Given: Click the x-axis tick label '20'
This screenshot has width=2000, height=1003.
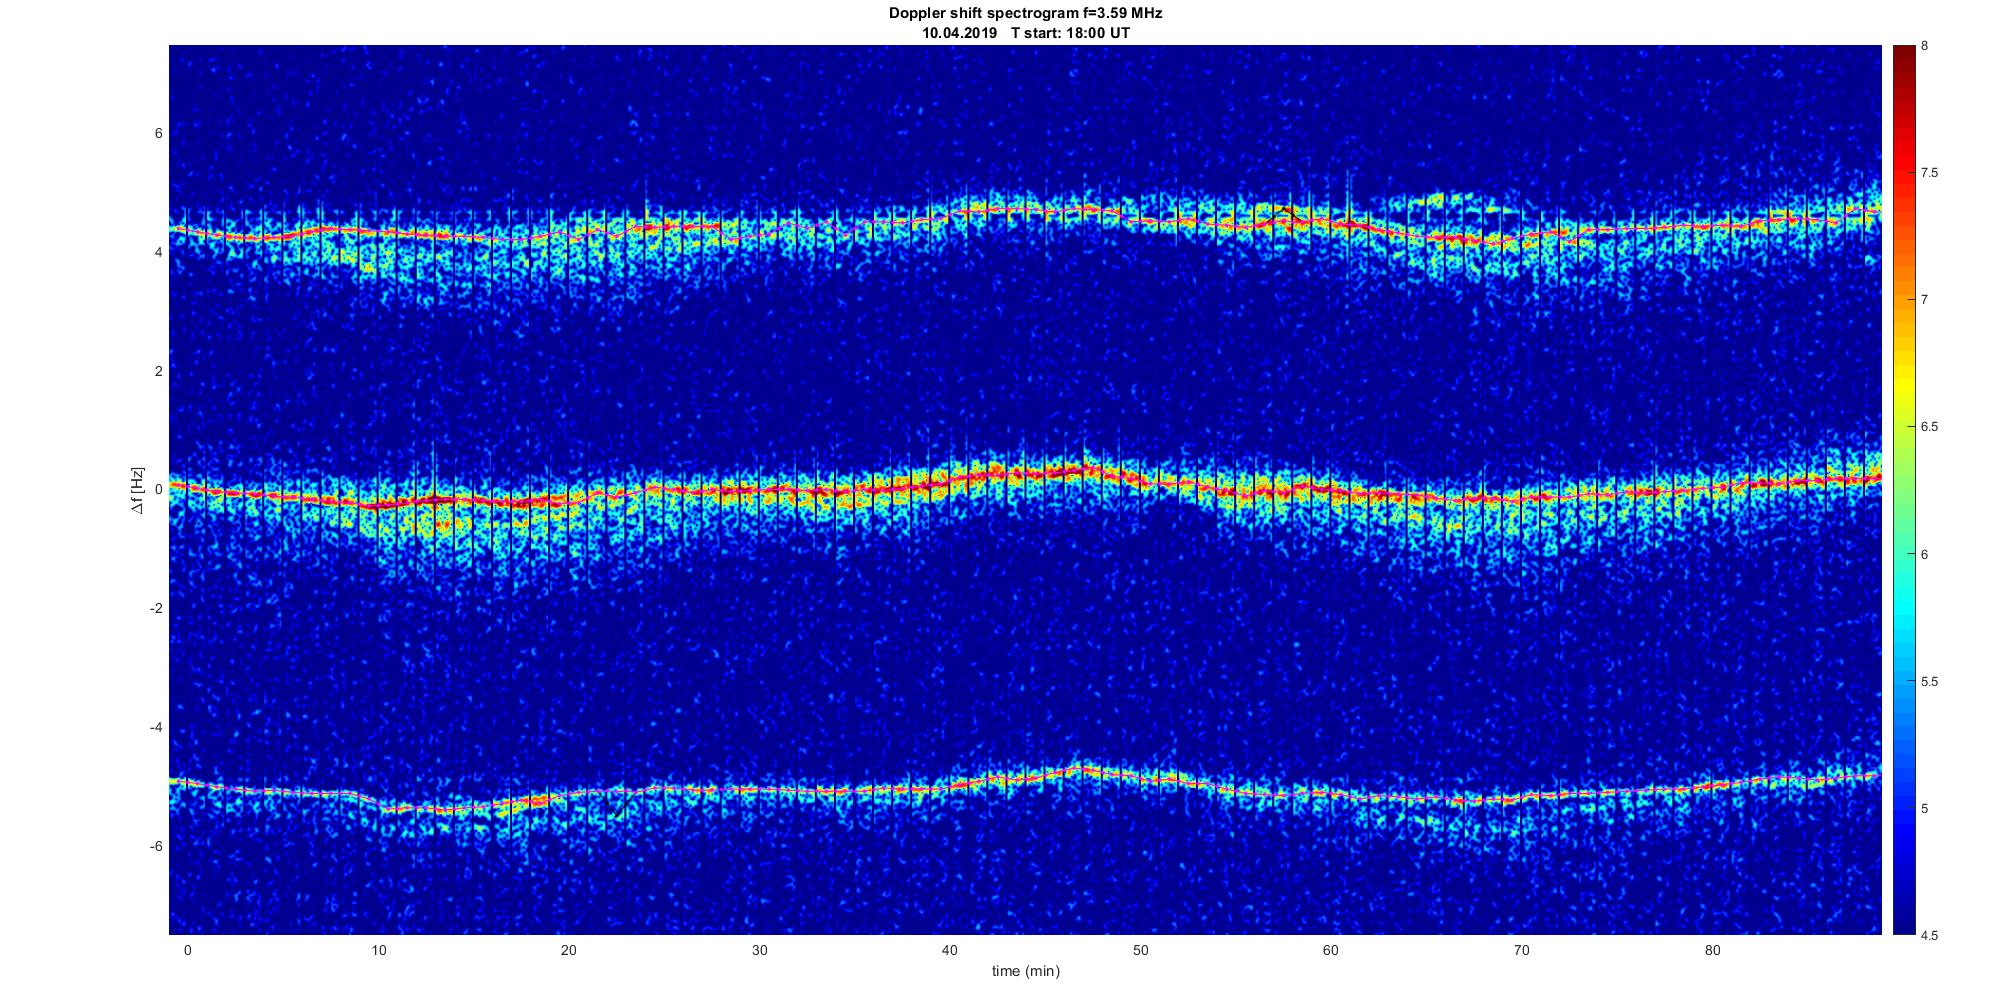Looking at the screenshot, I should [x=568, y=950].
